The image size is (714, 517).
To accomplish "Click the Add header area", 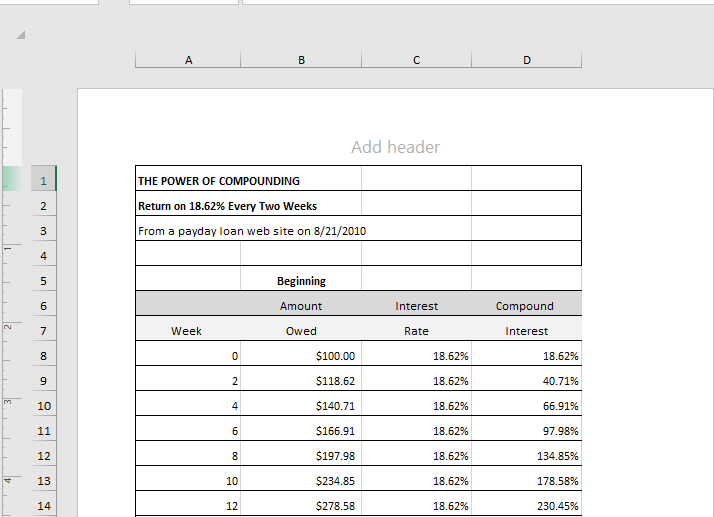I will 395,147.
